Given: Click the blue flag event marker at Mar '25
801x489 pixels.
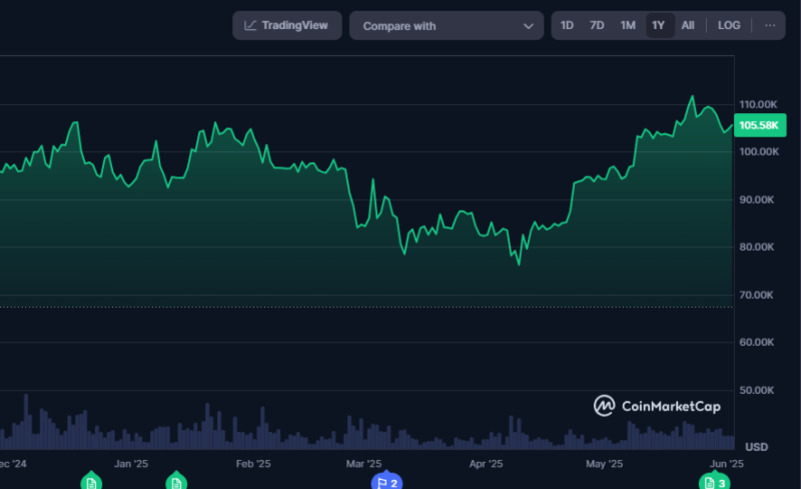Looking at the screenshot, I should coord(386,483).
